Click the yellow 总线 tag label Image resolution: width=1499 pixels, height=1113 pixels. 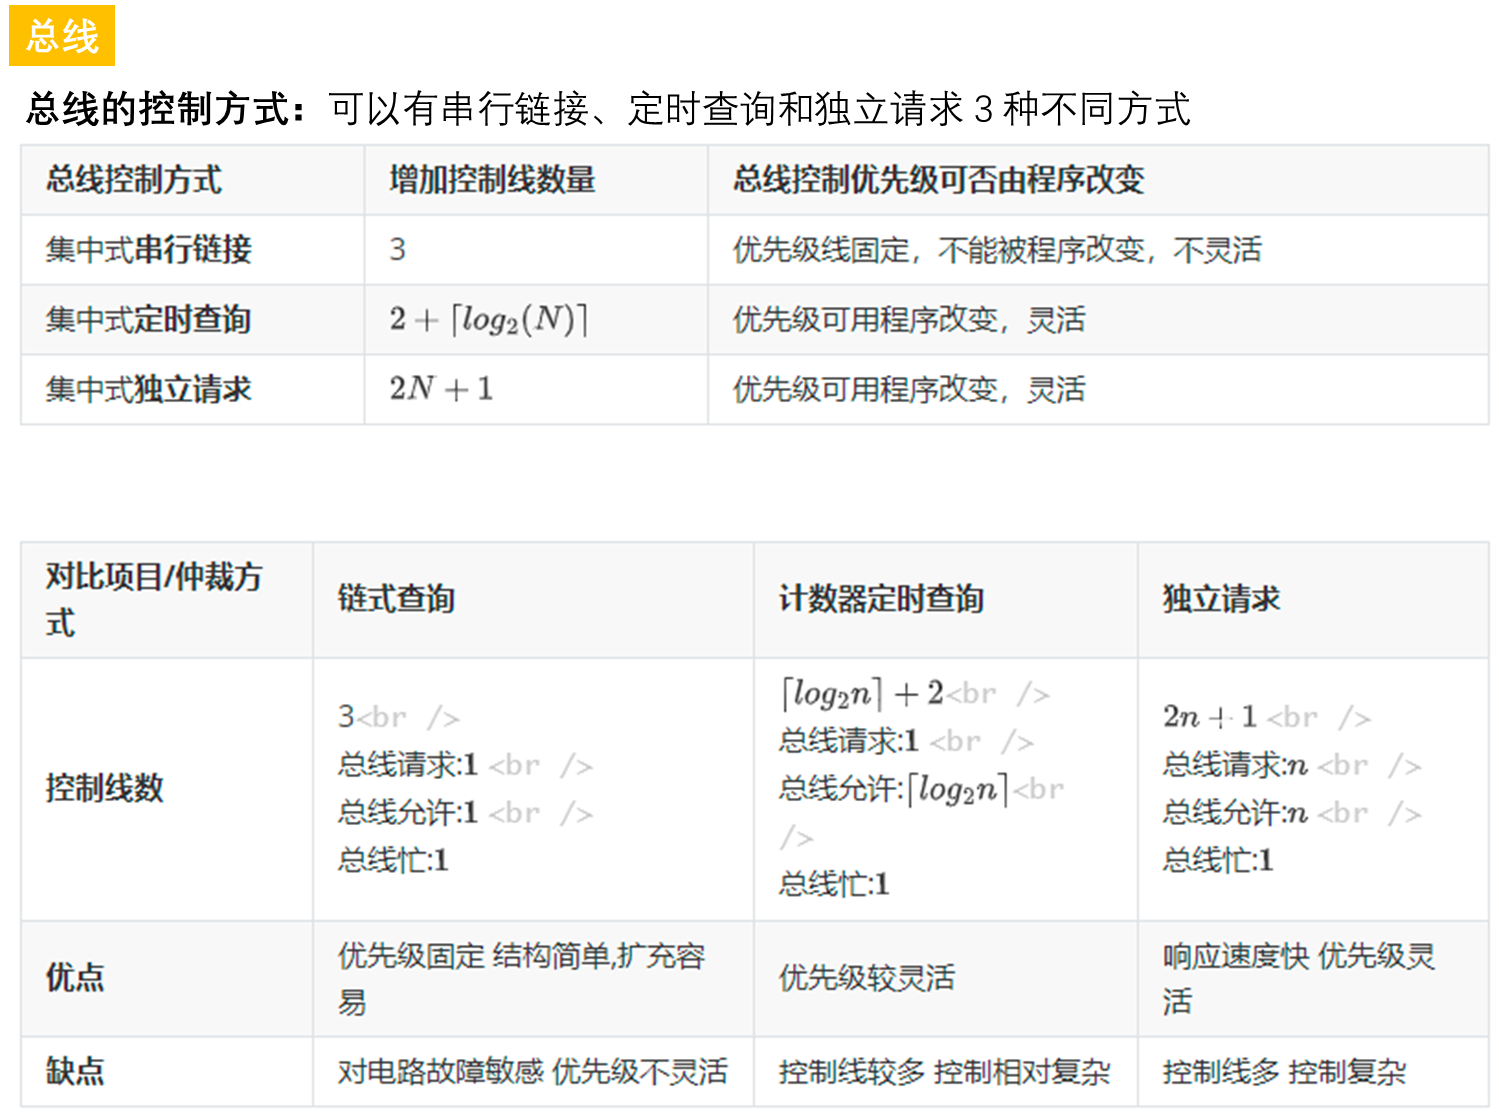pyautogui.click(x=62, y=36)
